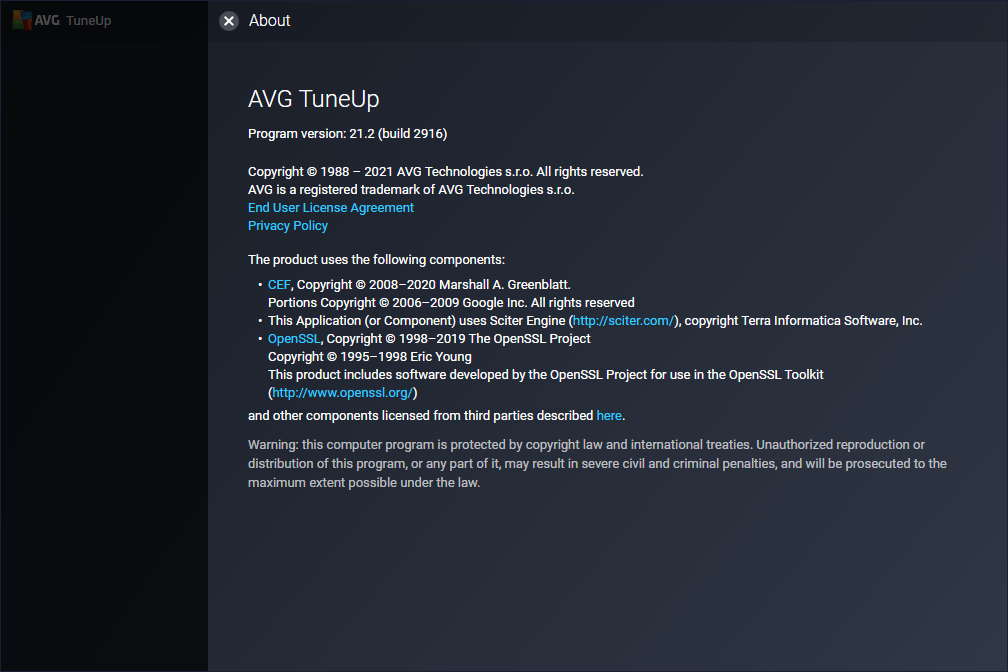The height and width of the screenshot is (672, 1008).
Task: Click the 'Warning: this computer program' paragraph
Action: (597, 464)
